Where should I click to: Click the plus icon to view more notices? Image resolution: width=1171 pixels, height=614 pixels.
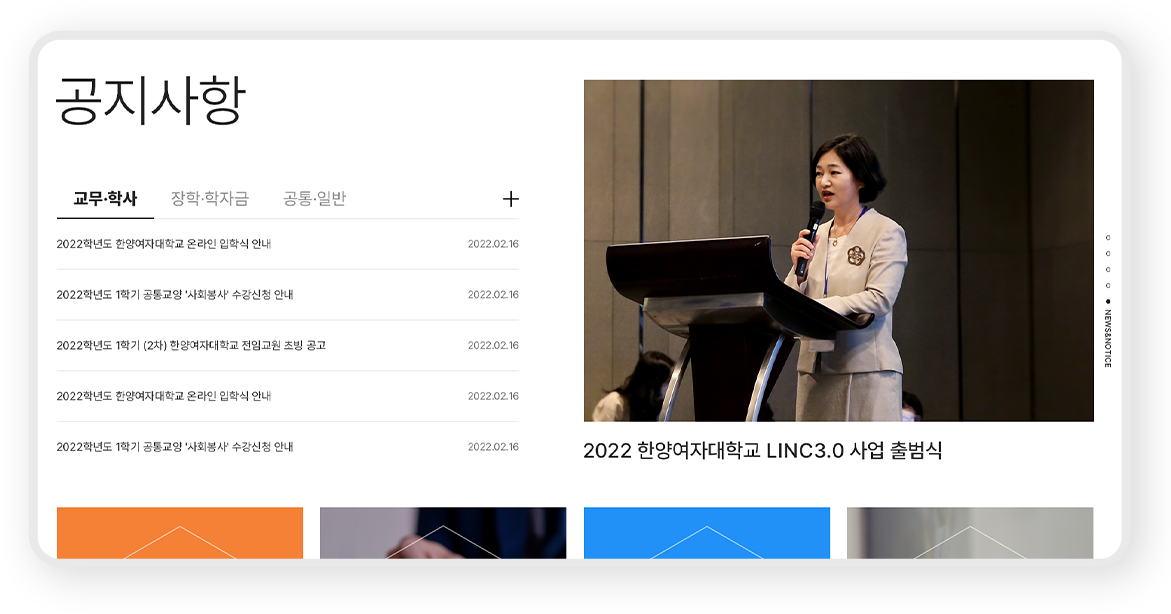coord(510,199)
